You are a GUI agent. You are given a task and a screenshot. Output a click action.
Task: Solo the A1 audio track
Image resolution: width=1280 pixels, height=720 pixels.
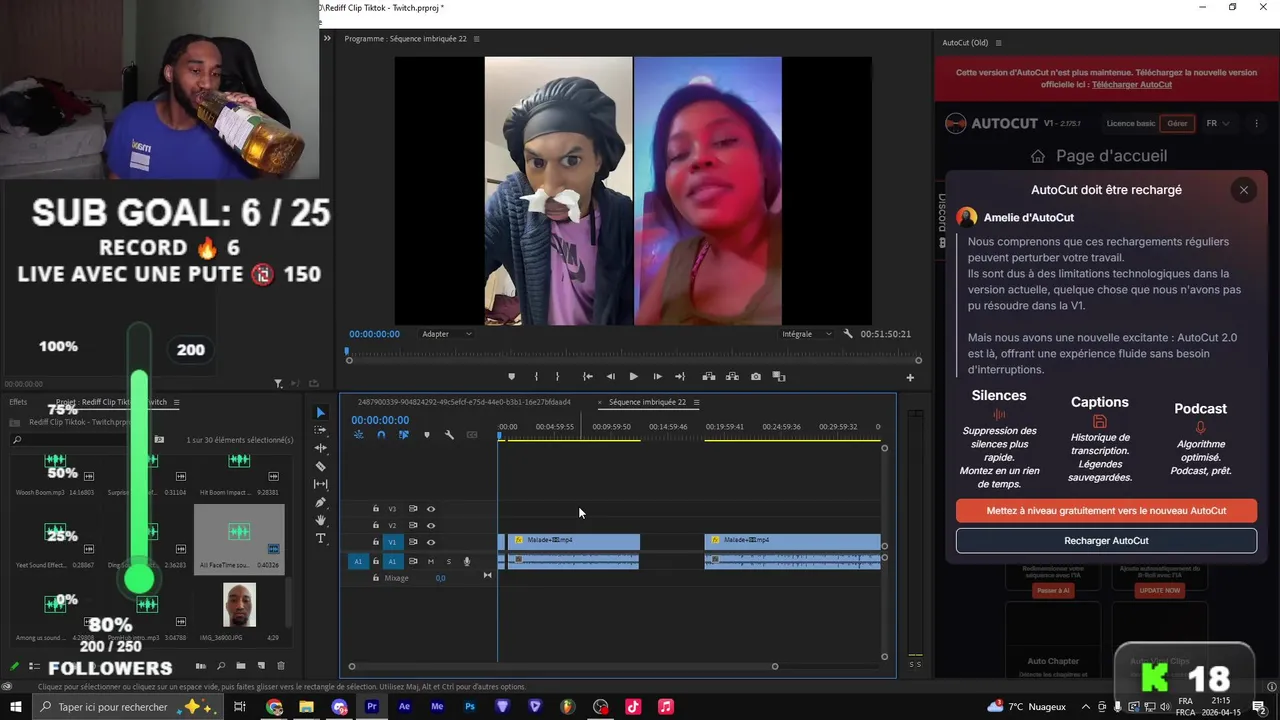click(448, 562)
